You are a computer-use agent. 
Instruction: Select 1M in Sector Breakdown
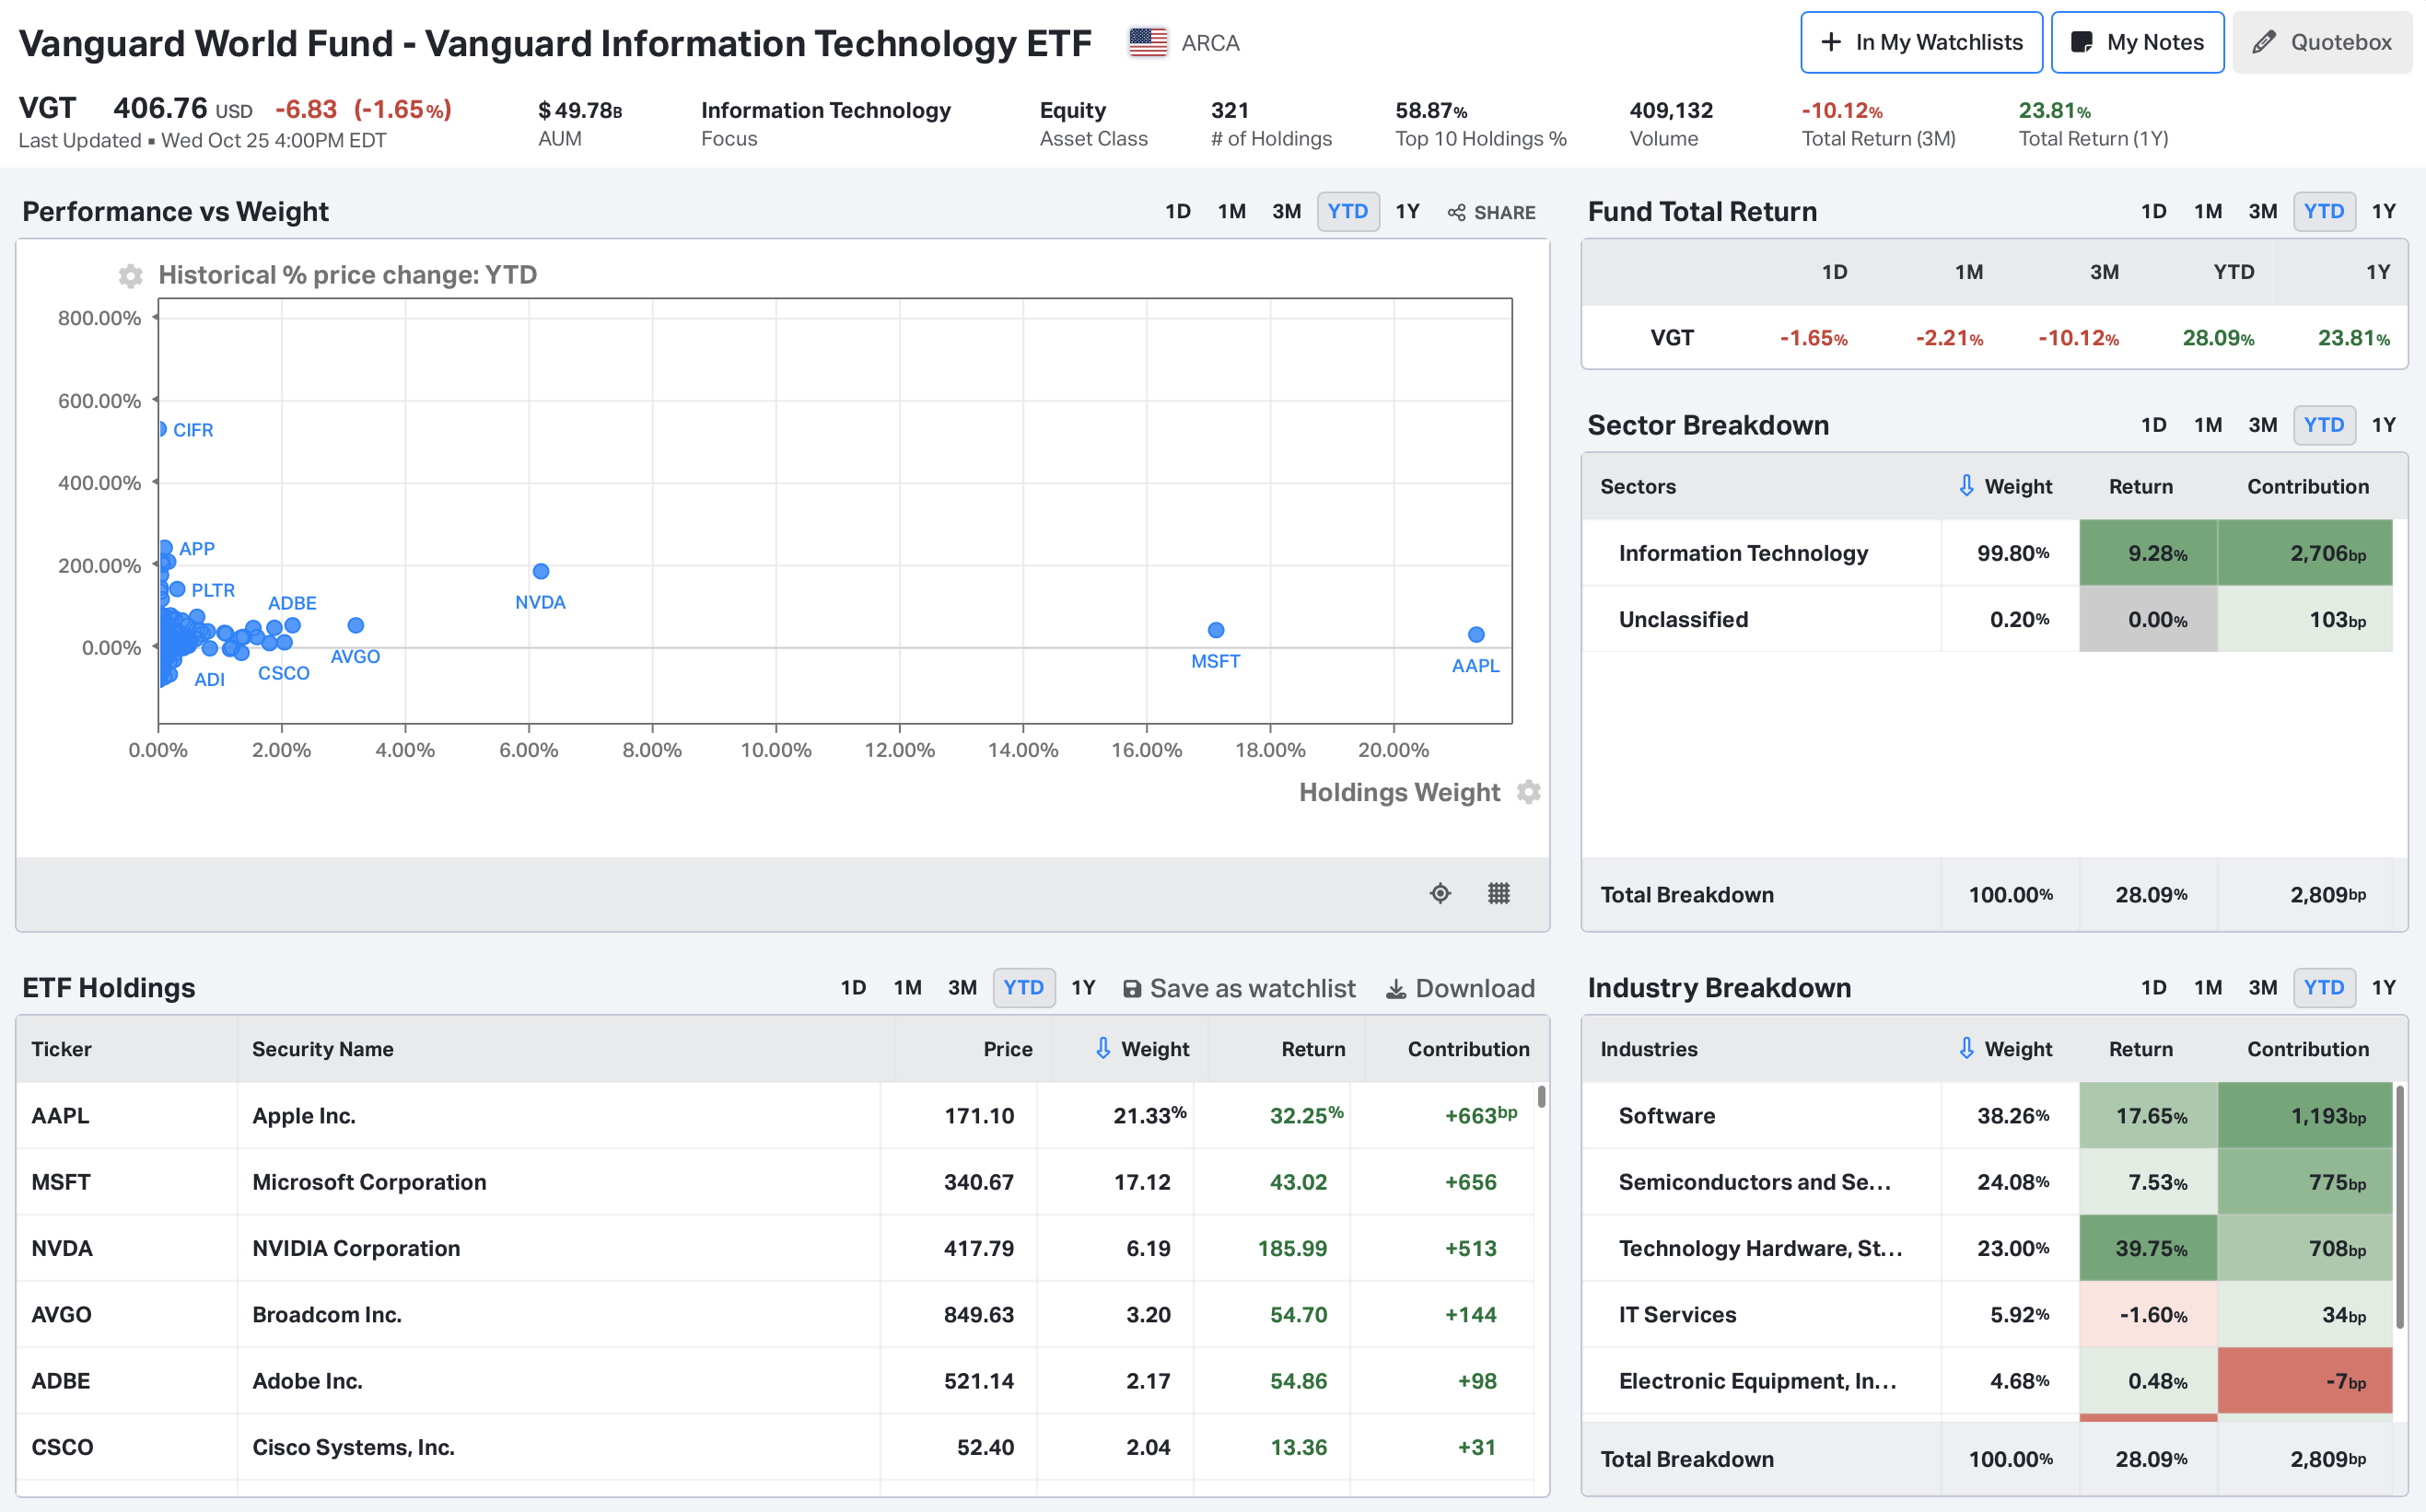2208,425
